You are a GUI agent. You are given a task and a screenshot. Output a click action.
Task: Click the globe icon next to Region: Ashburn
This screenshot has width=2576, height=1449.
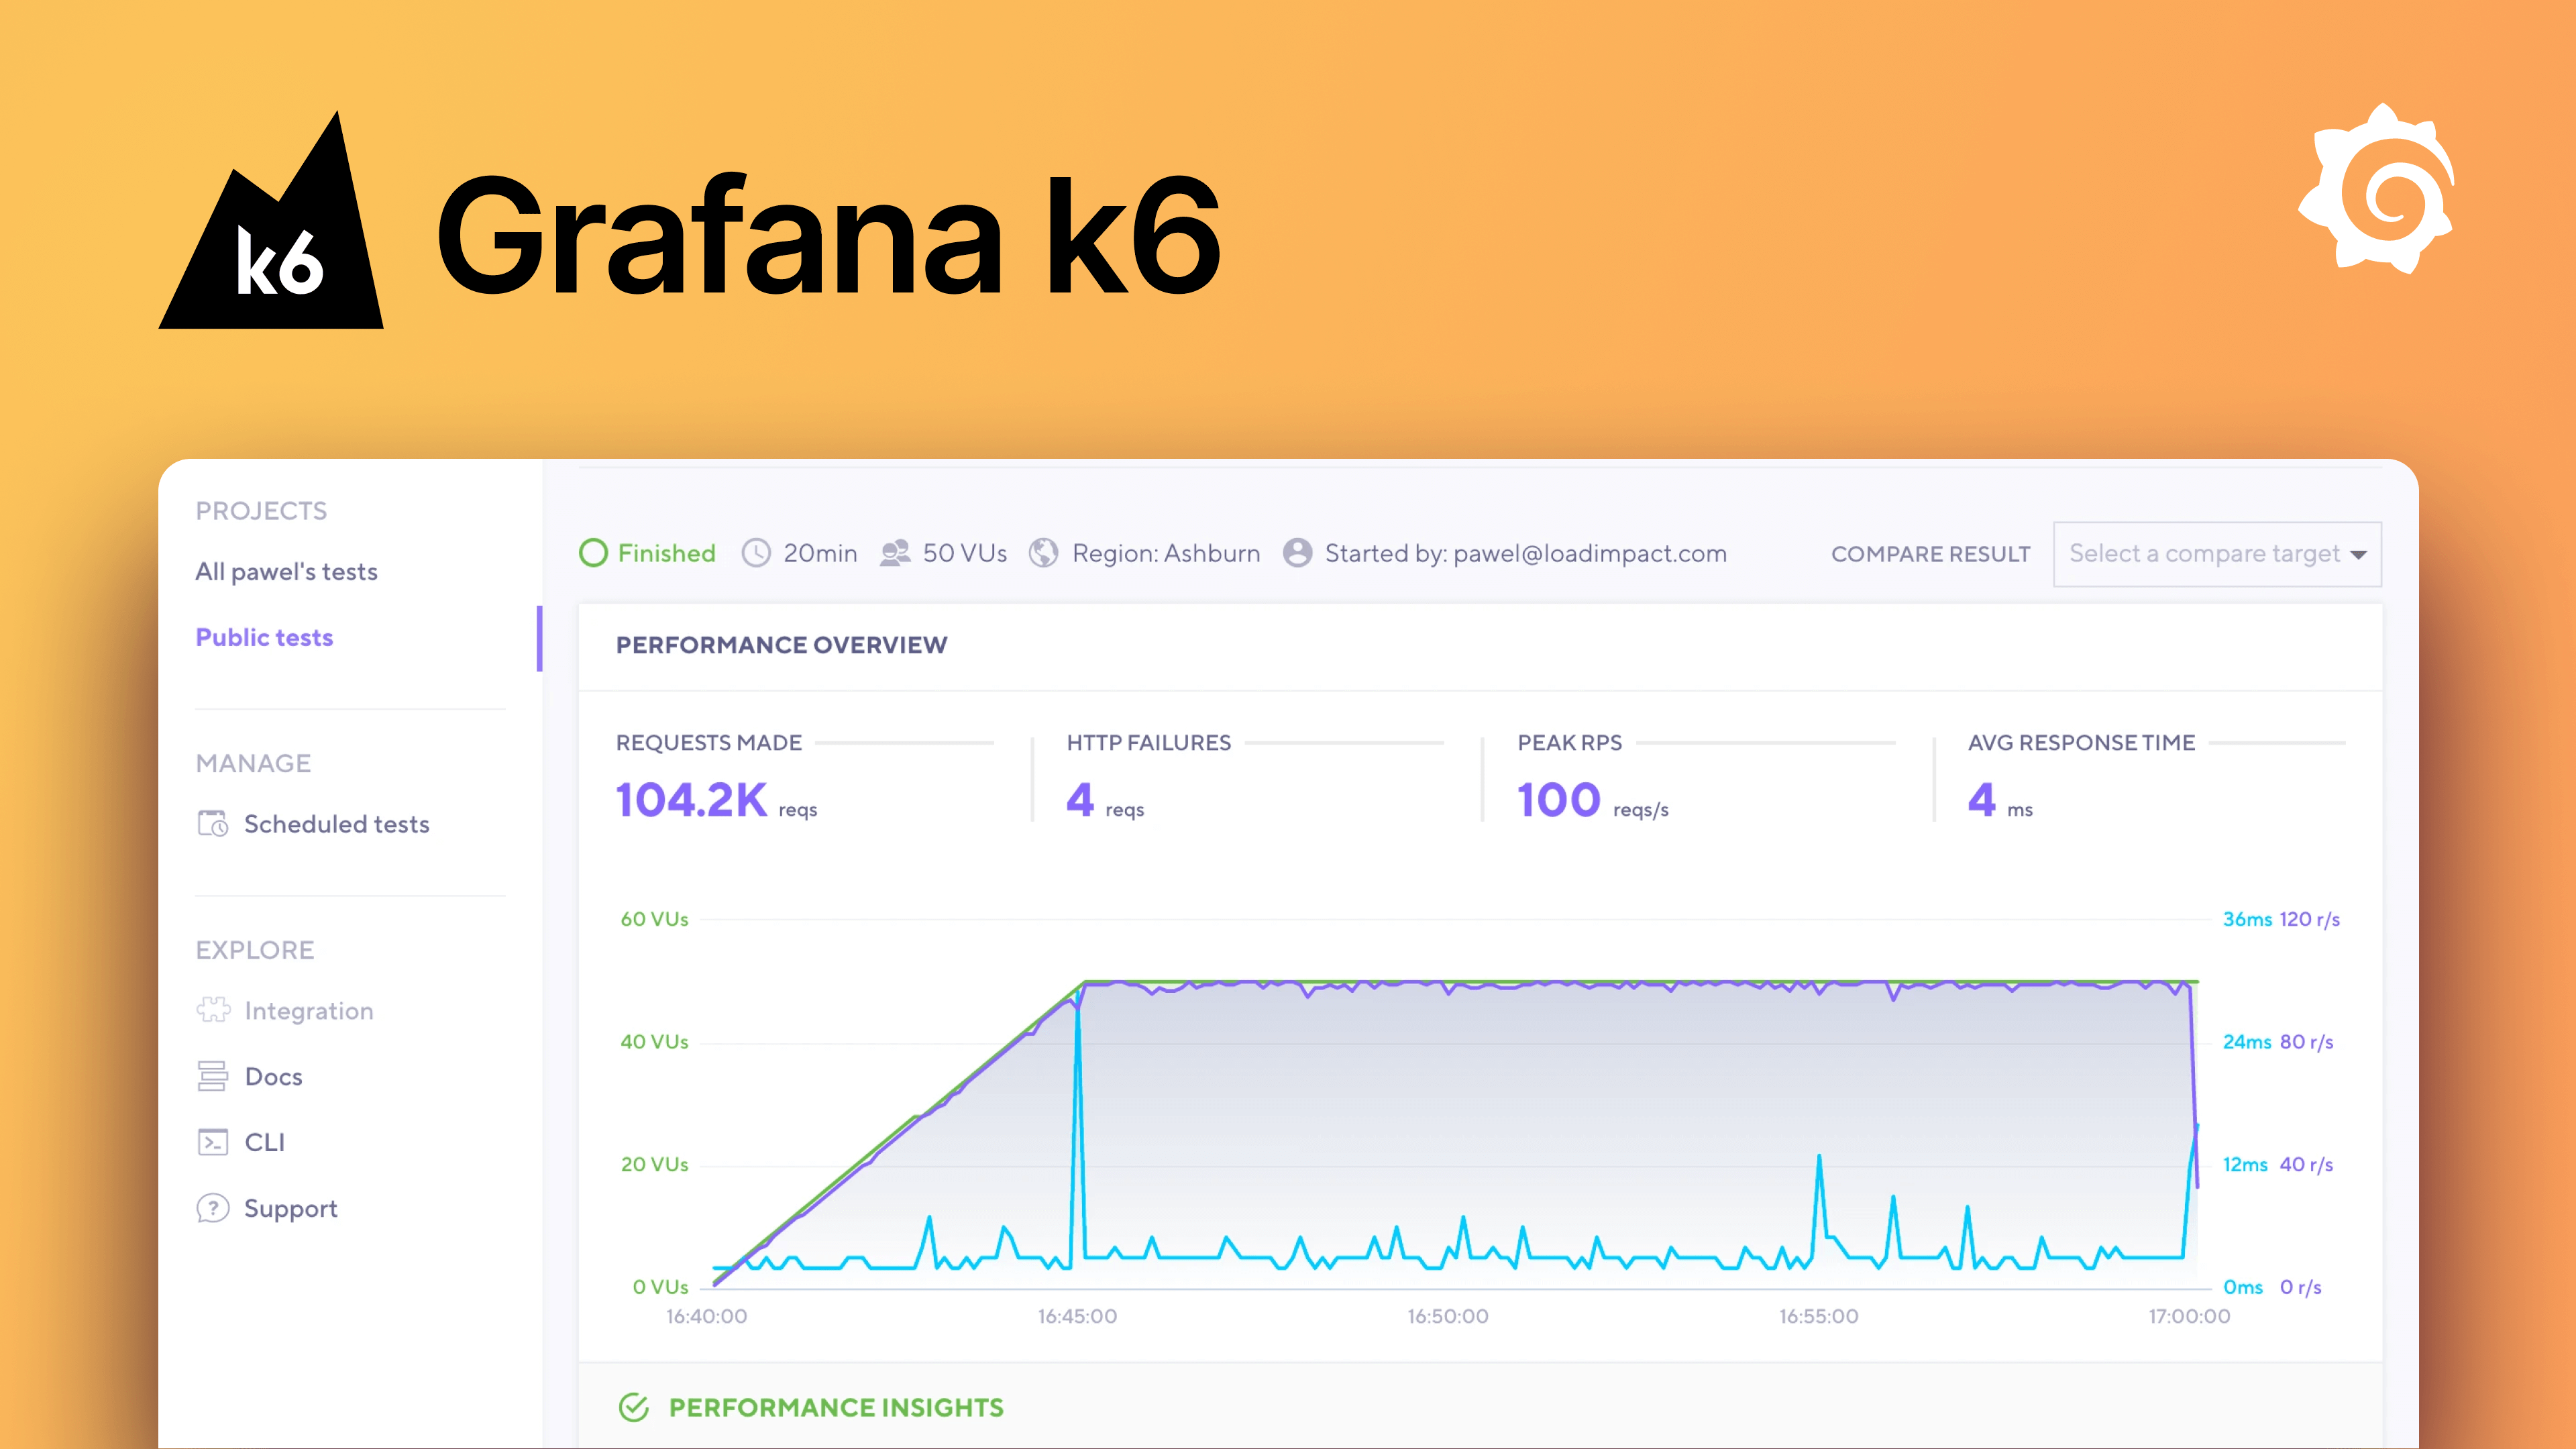(x=1044, y=553)
